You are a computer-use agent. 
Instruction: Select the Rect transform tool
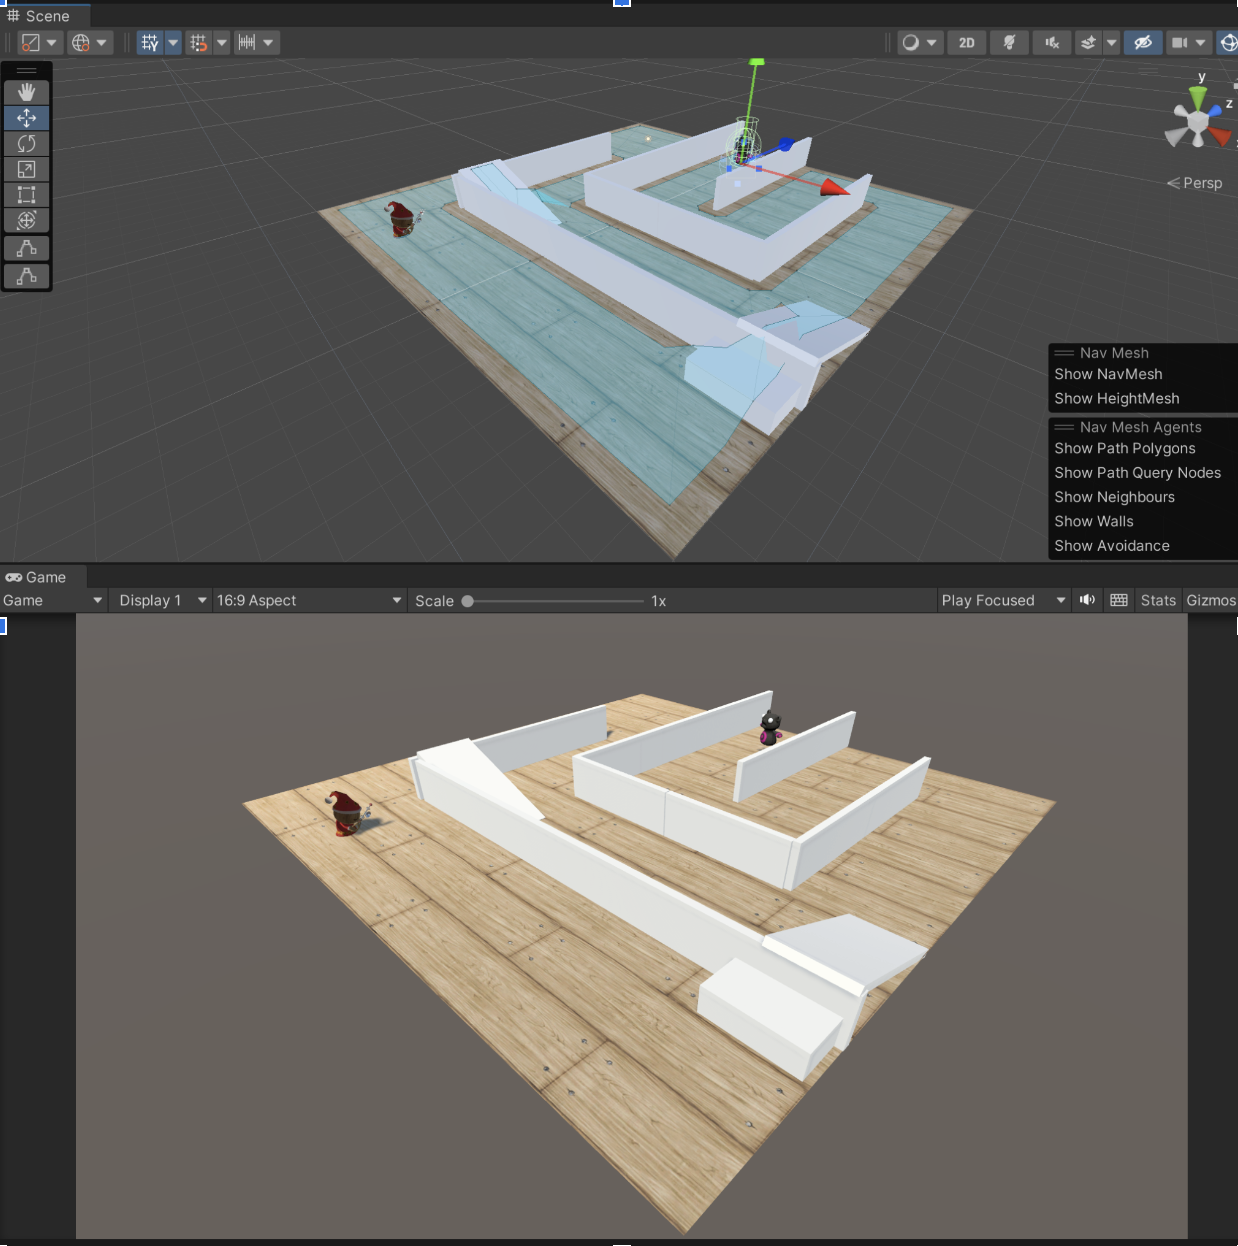(x=27, y=195)
